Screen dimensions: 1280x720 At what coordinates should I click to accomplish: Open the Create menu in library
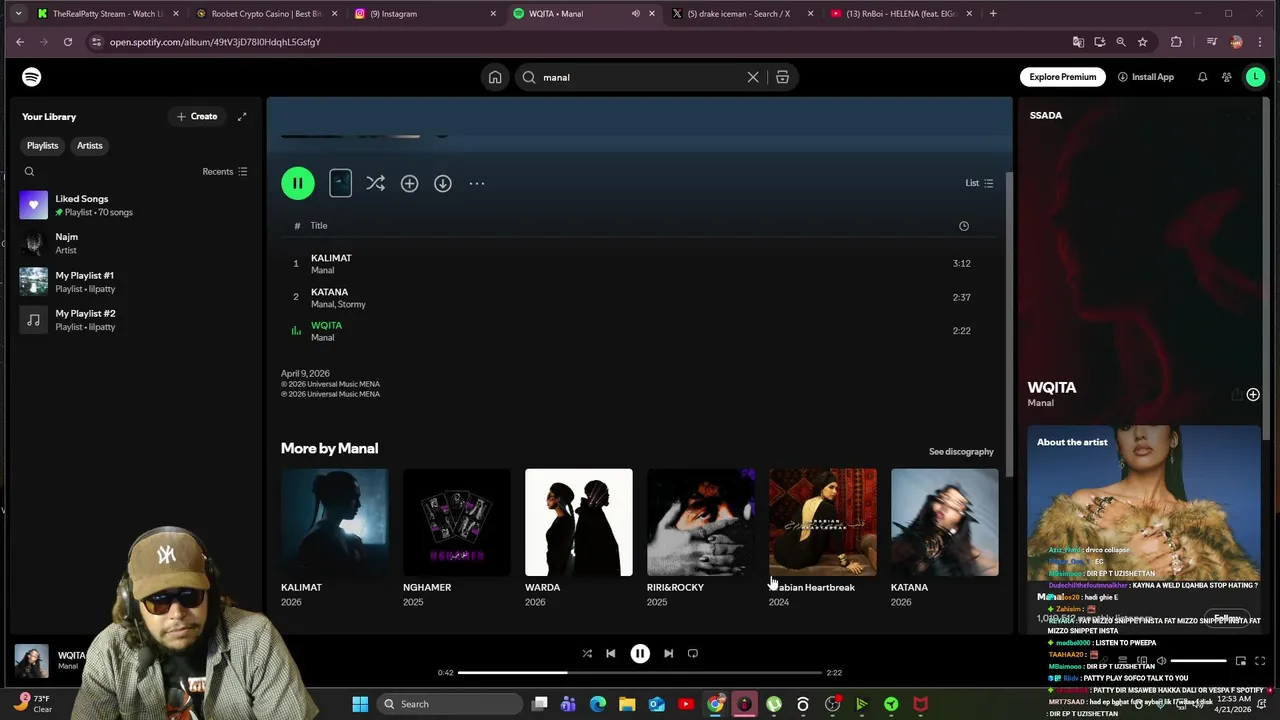click(x=197, y=117)
